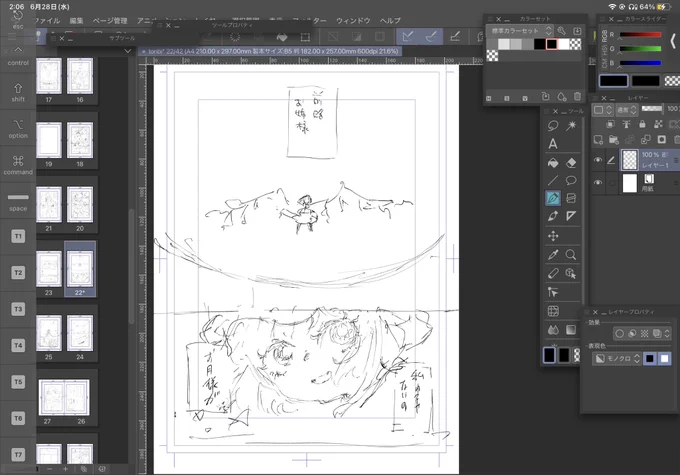Image resolution: width=680 pixels, height=475 pixels.
Task: Toggle Clip to layer below icon
Action: point(611,124)
